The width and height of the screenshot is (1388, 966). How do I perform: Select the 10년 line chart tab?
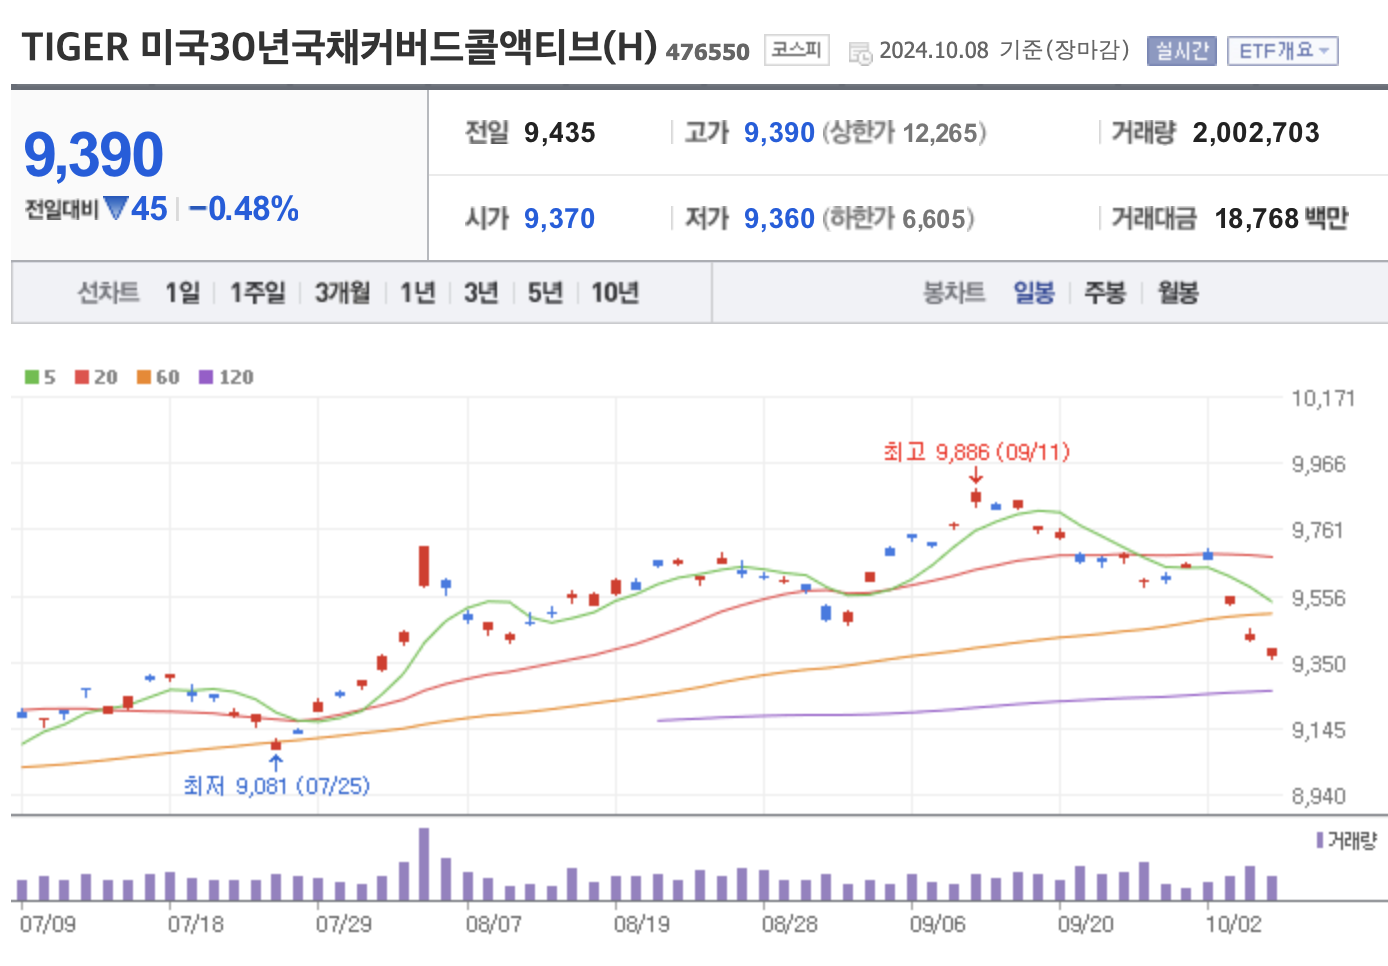[x=615, y=292]
